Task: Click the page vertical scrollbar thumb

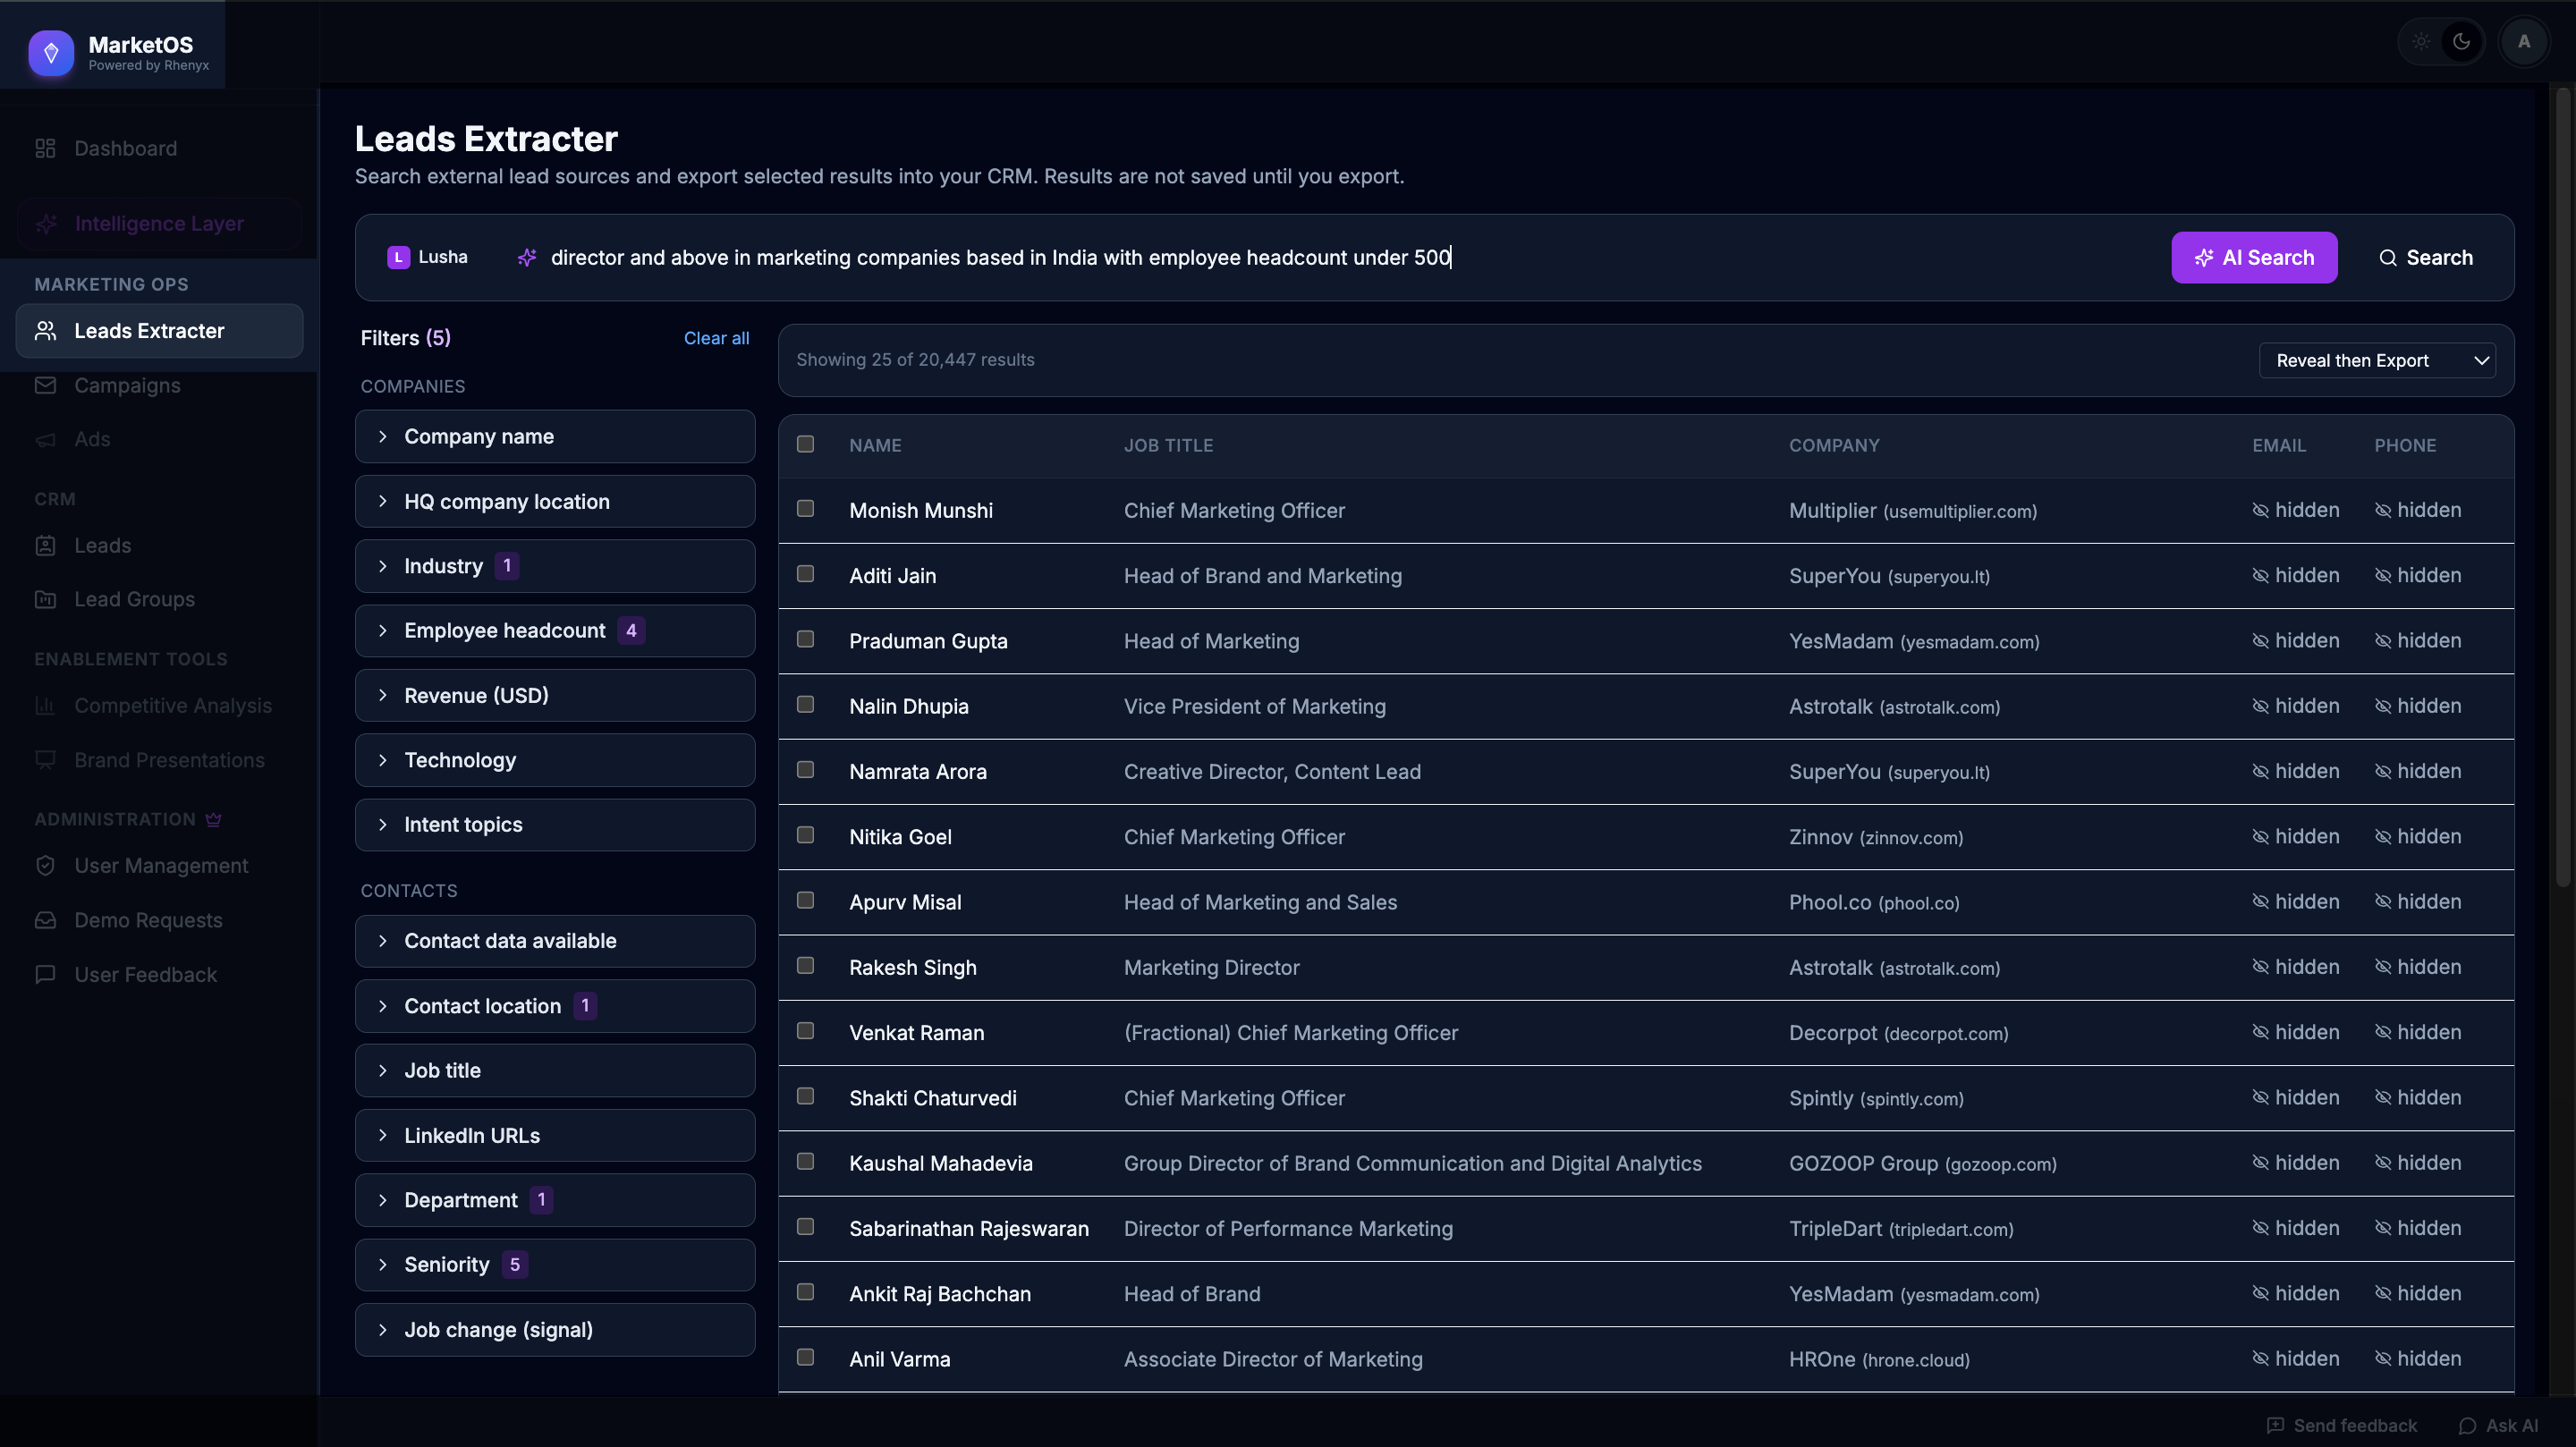Action: 2563,488
